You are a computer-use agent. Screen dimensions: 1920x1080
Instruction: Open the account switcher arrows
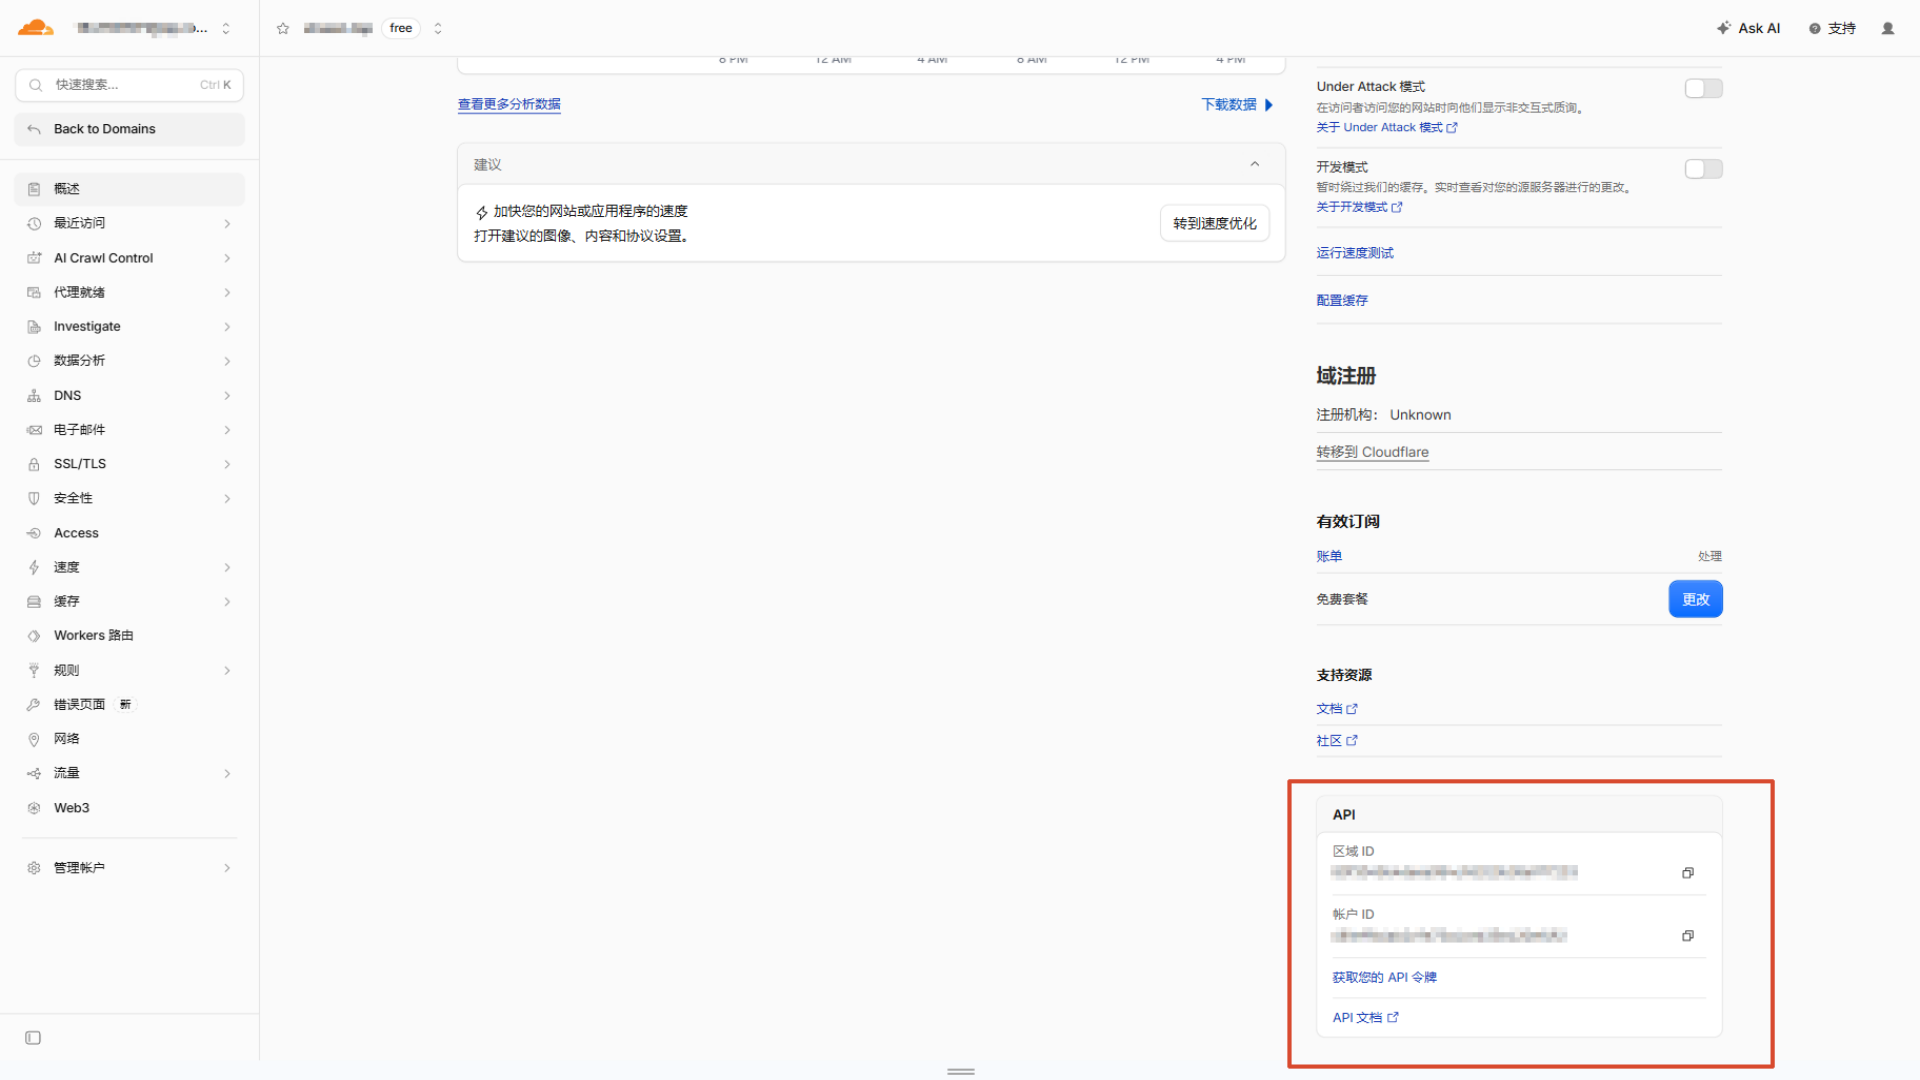[x=226, y=28]
